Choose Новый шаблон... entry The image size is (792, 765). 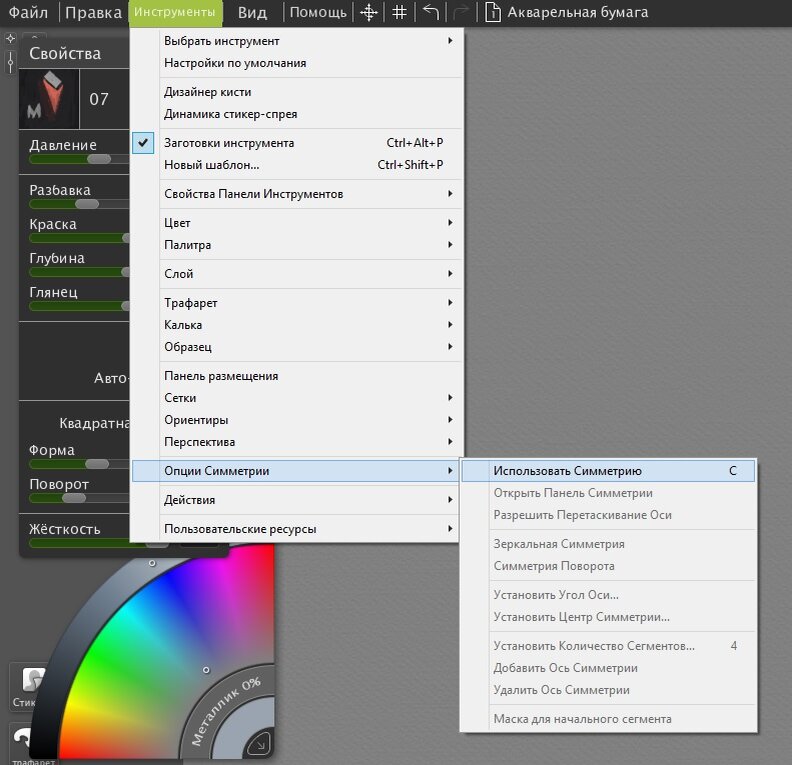pos(297,165)
